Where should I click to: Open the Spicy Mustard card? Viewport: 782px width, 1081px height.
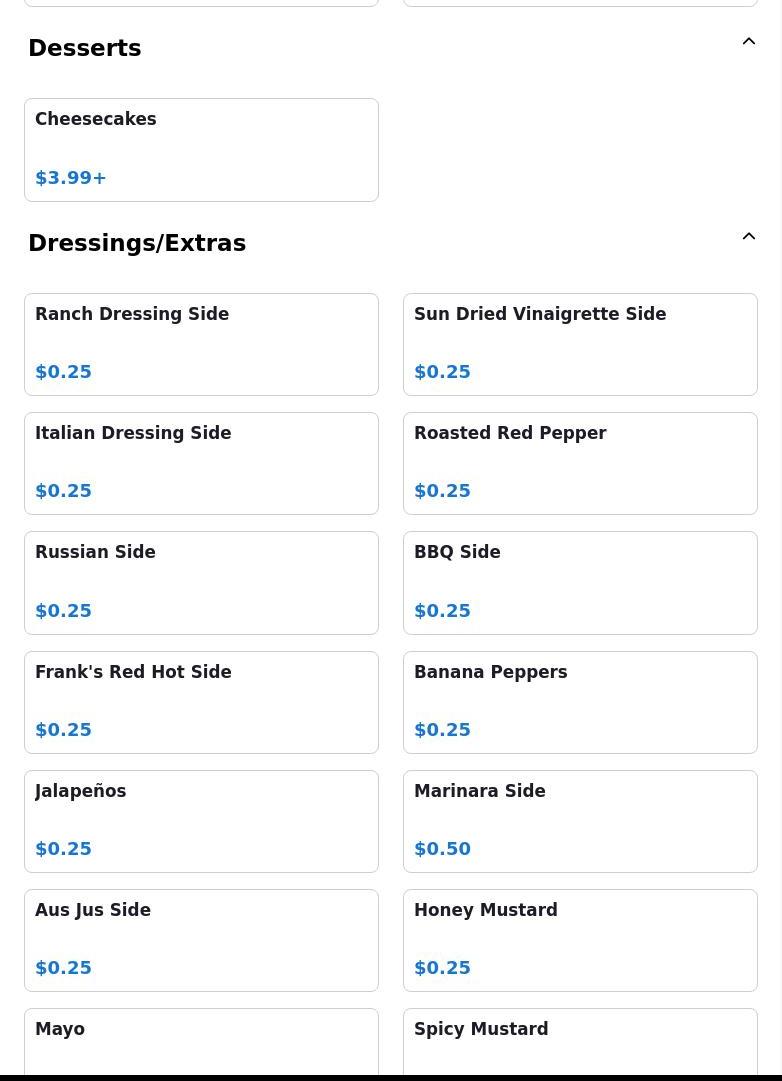(x=580, y=1041)
